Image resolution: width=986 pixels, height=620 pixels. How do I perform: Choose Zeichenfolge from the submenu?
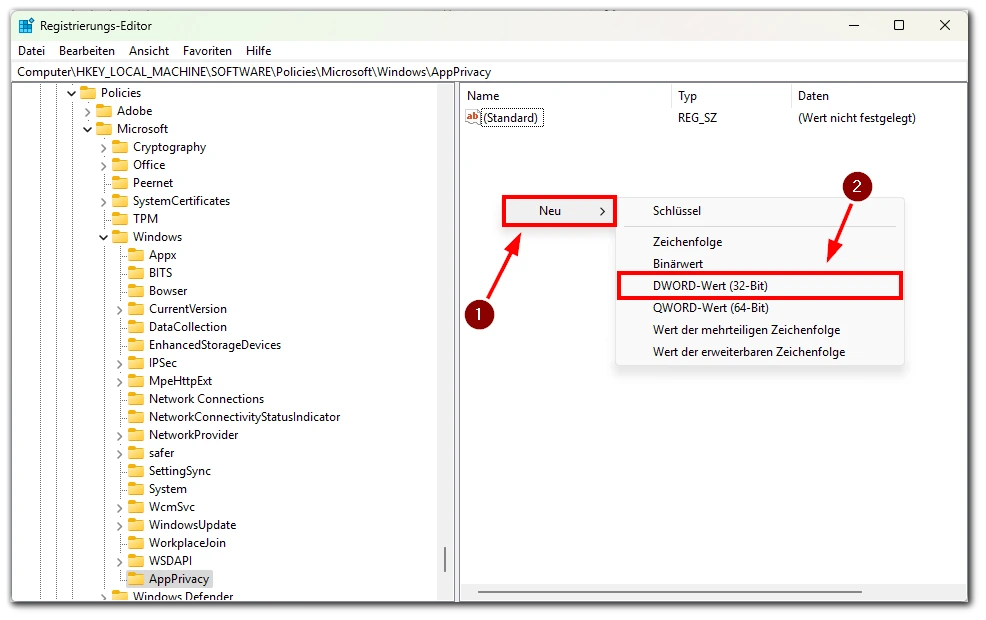(759, 242)
